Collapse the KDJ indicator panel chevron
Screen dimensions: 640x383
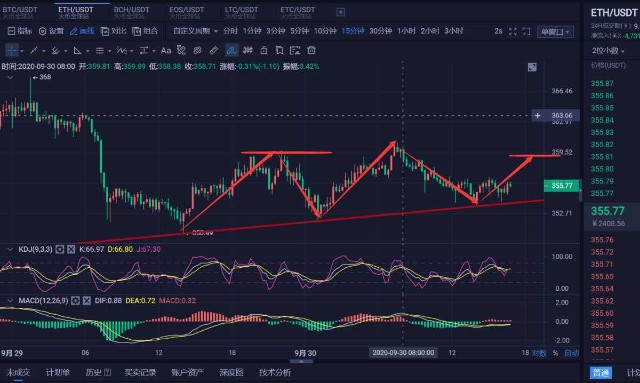pyautogui.click(x=10, y=249)
